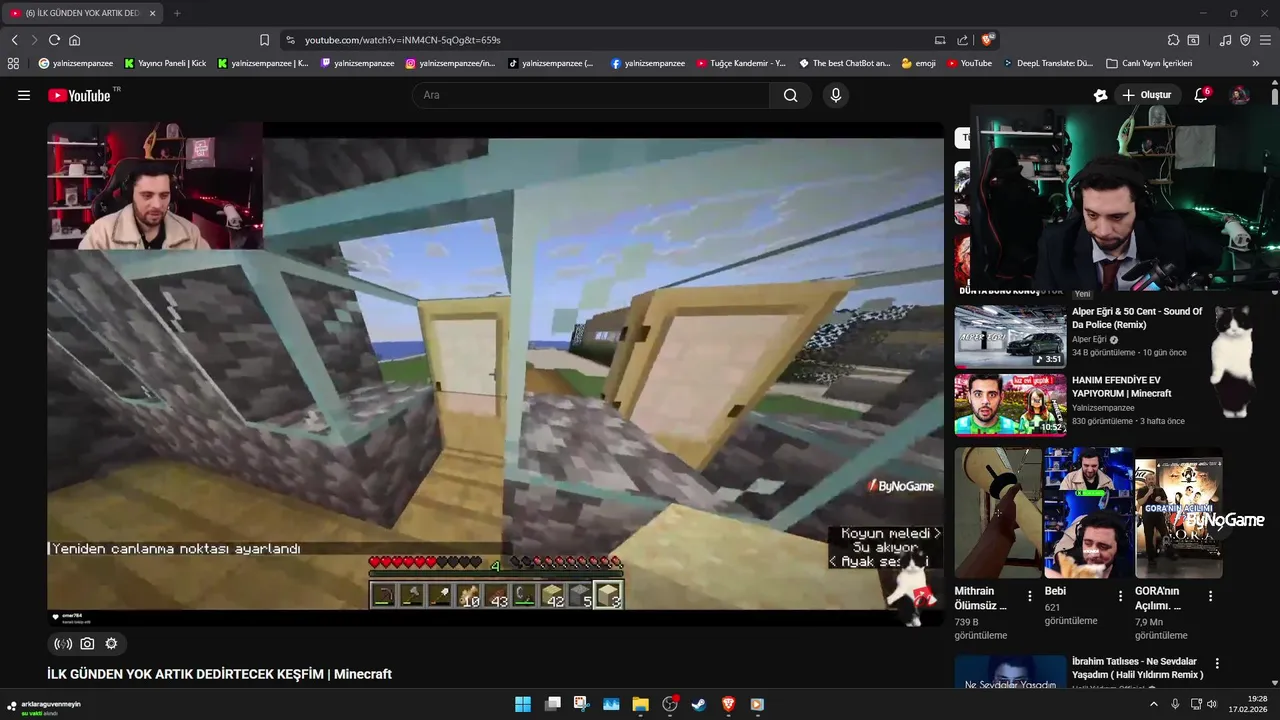1280x720 pixels.
Task: Start voice search with the microphone
Action: (836, 95)
